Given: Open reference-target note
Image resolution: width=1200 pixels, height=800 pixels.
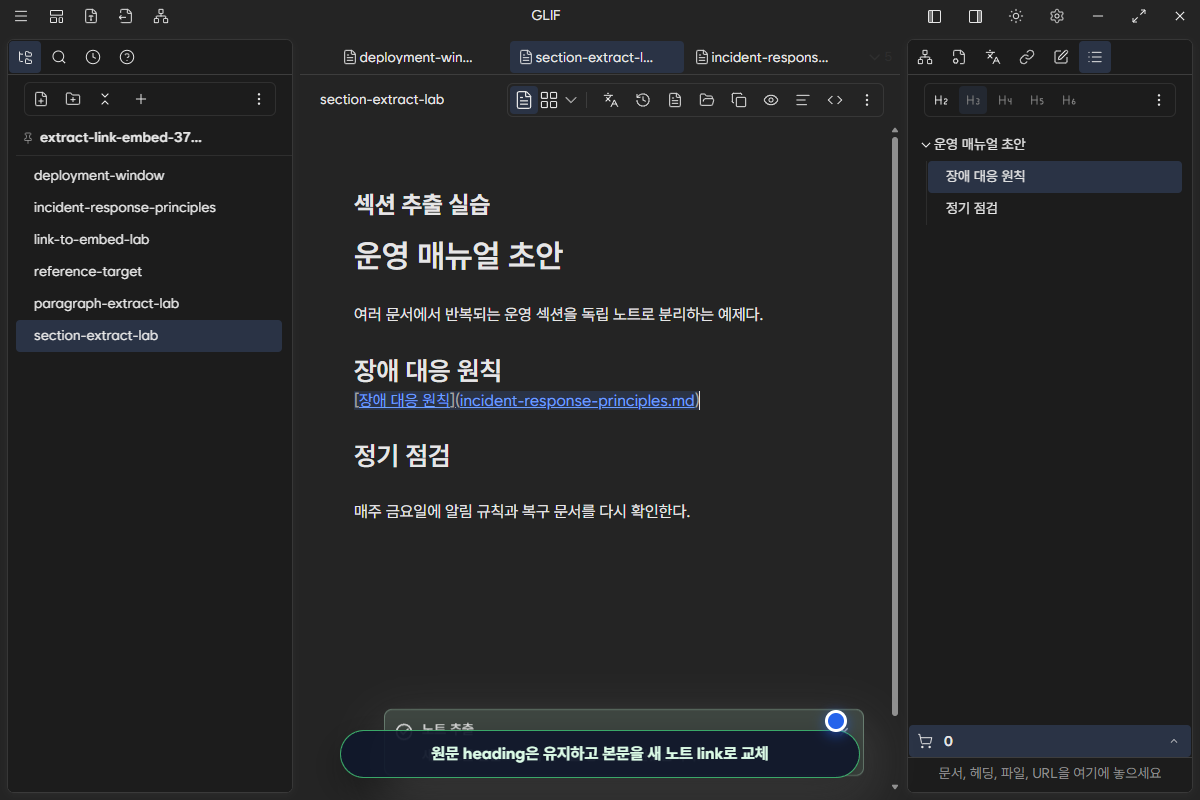Looking at the screenshot, I should tap(149, 271).
